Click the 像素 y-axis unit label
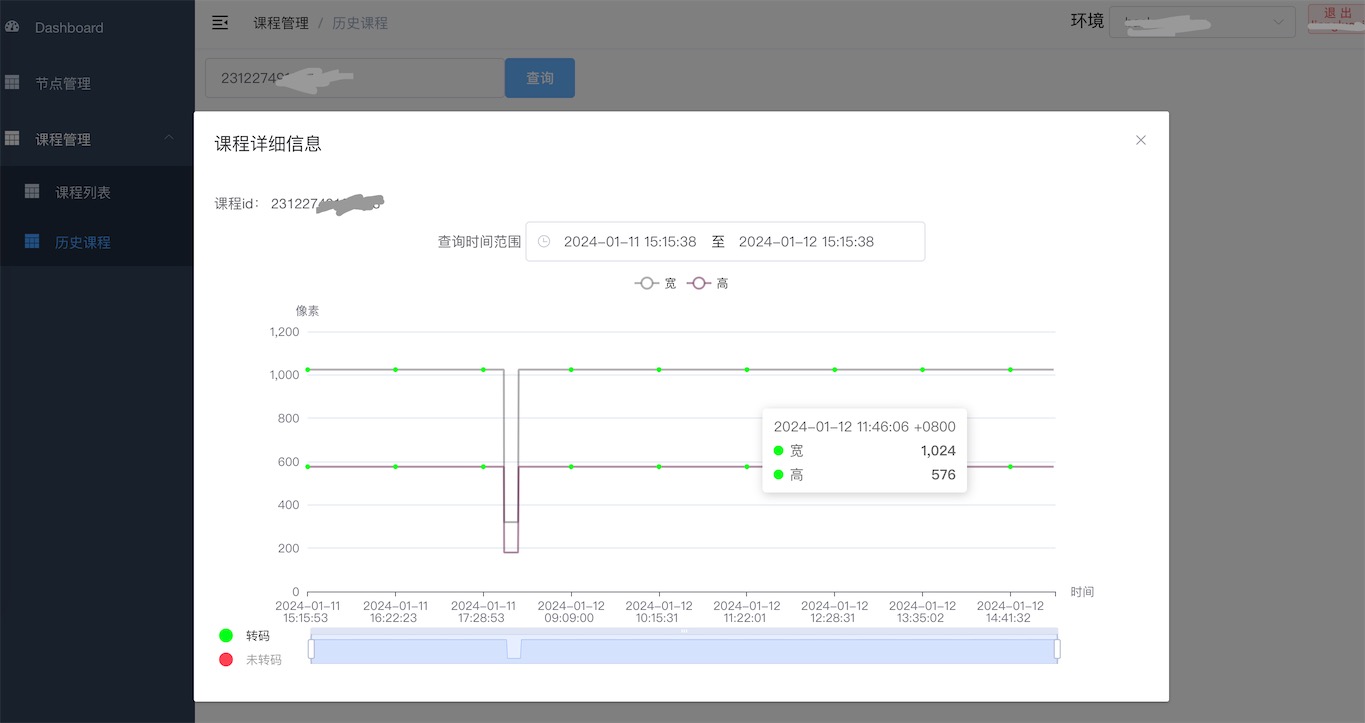 [x=307, y=311]
